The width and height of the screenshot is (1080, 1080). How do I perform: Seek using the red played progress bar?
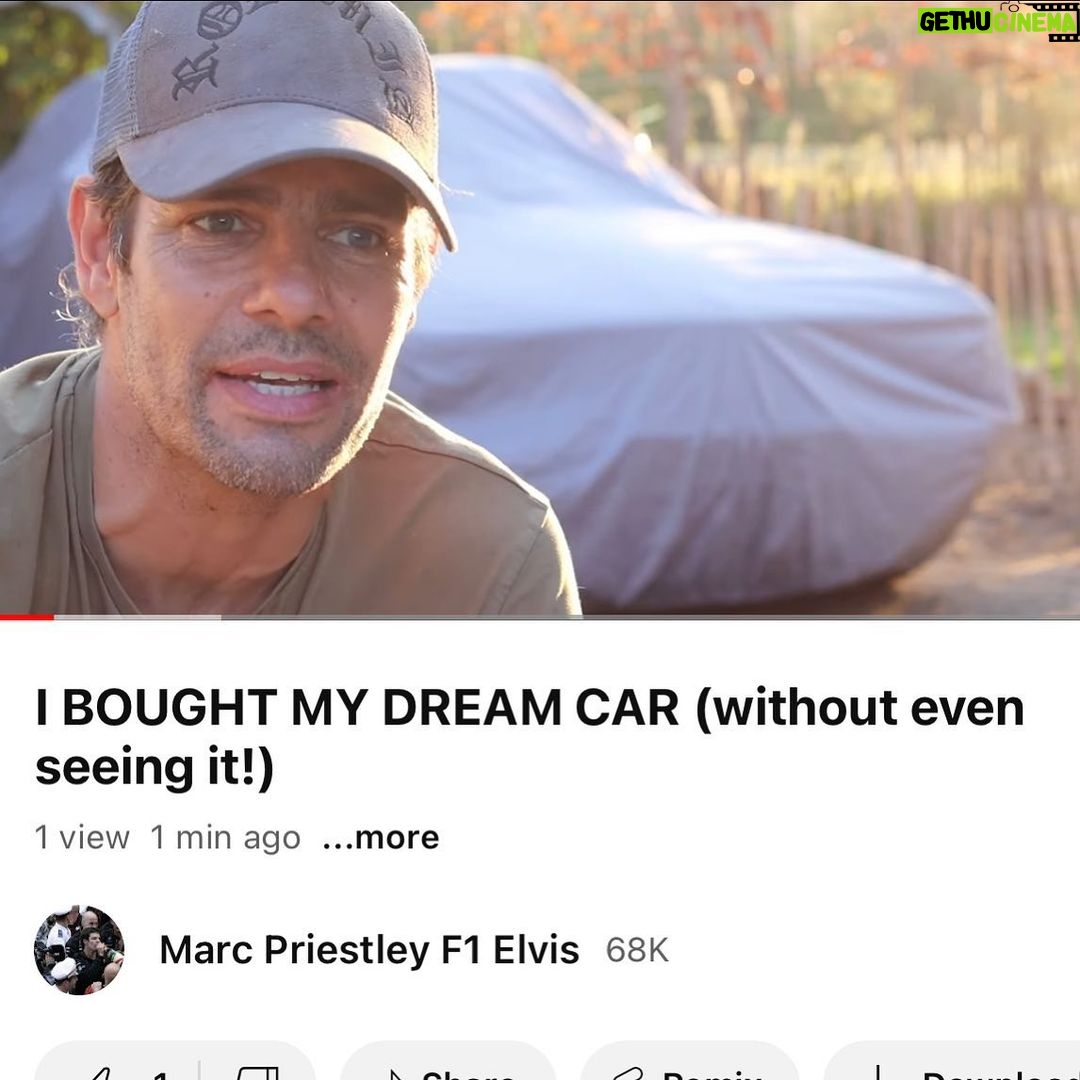27,617
